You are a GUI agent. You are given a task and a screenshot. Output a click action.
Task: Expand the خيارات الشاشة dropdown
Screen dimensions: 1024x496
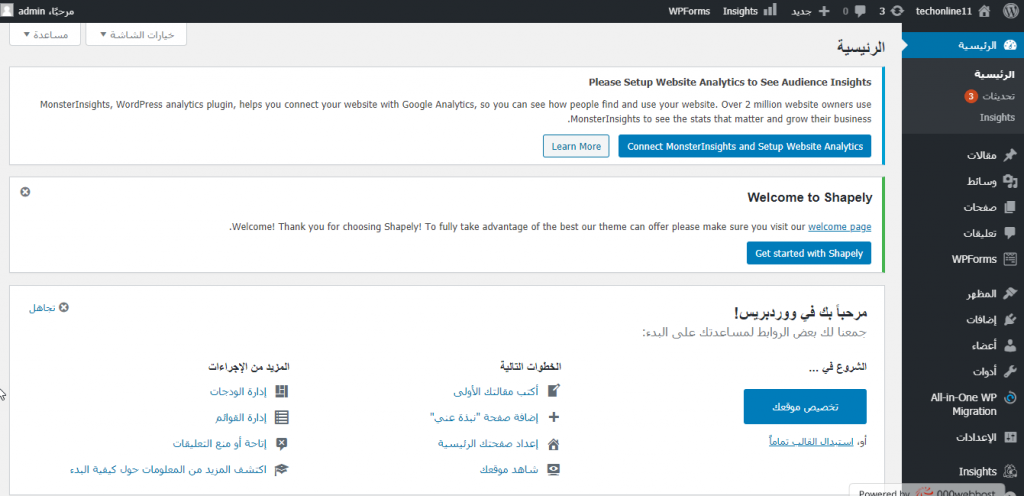136,35
